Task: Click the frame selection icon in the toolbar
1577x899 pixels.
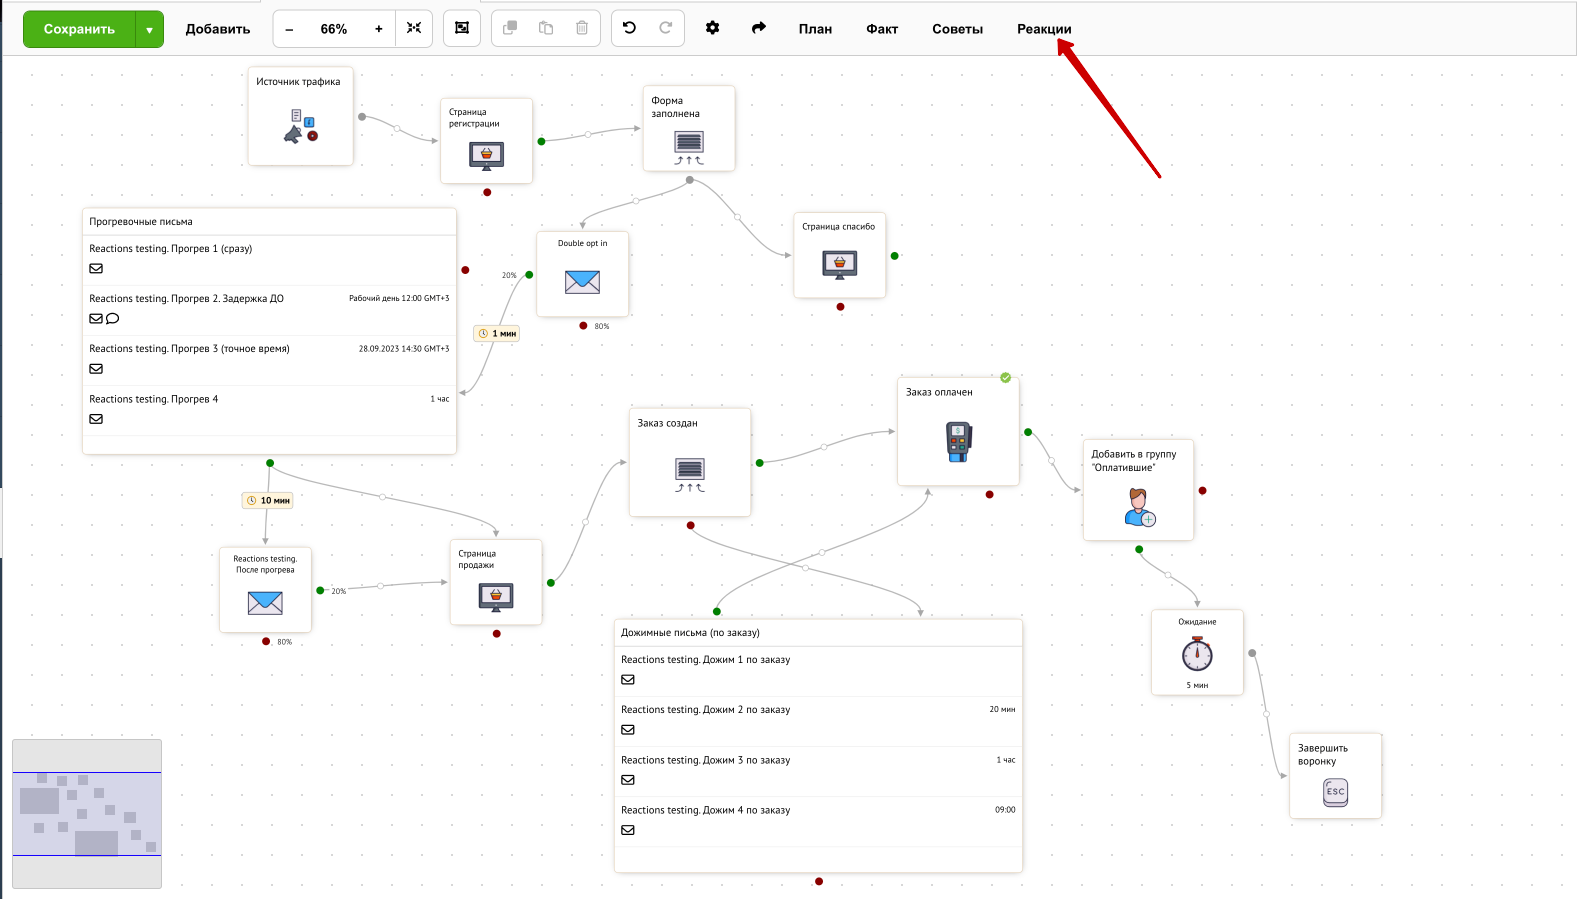Action: click(462, 28)
